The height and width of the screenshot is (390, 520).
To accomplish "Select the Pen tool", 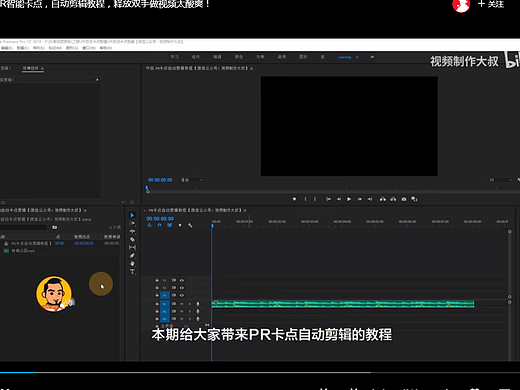I will click(132, 256).
